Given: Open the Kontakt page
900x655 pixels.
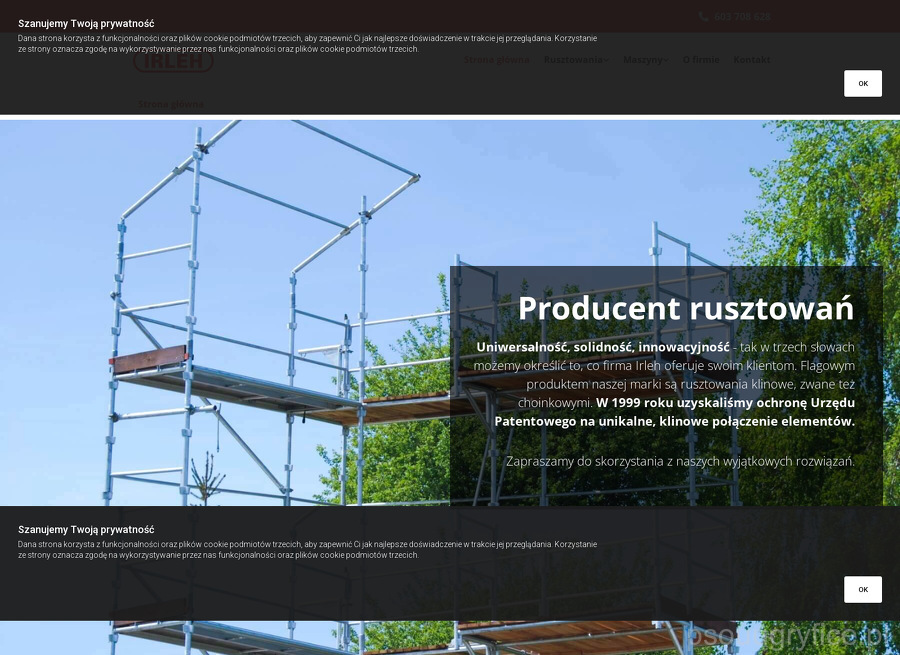Looking at the screenshot, I should click(751, 60).
